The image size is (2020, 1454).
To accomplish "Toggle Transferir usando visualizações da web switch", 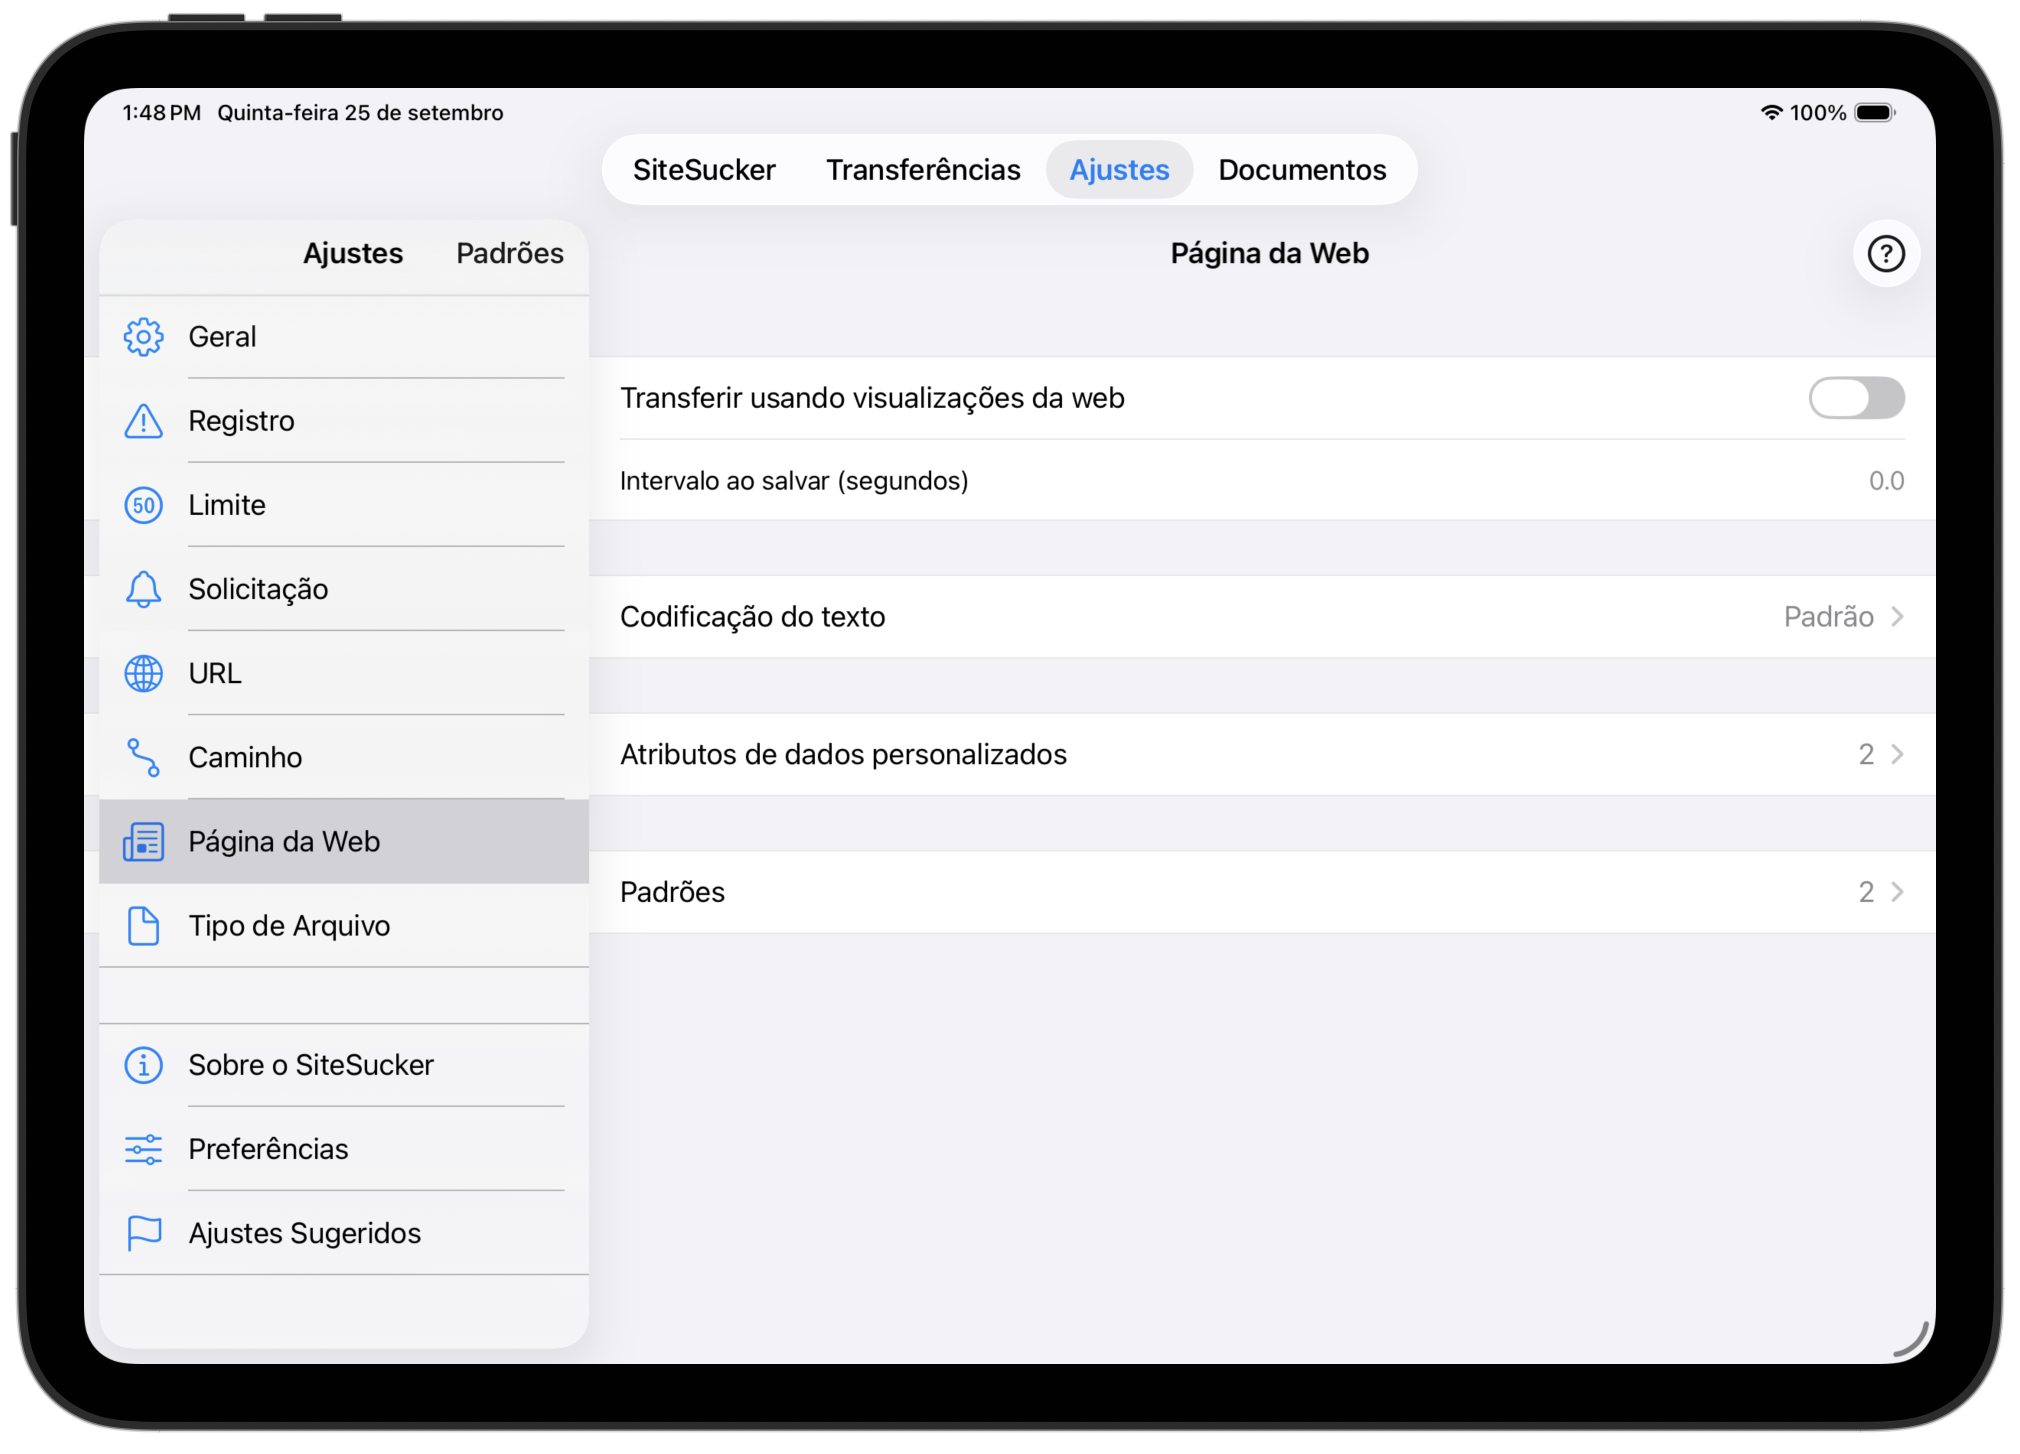I will pyautogui.click(x=1856, y=398).
